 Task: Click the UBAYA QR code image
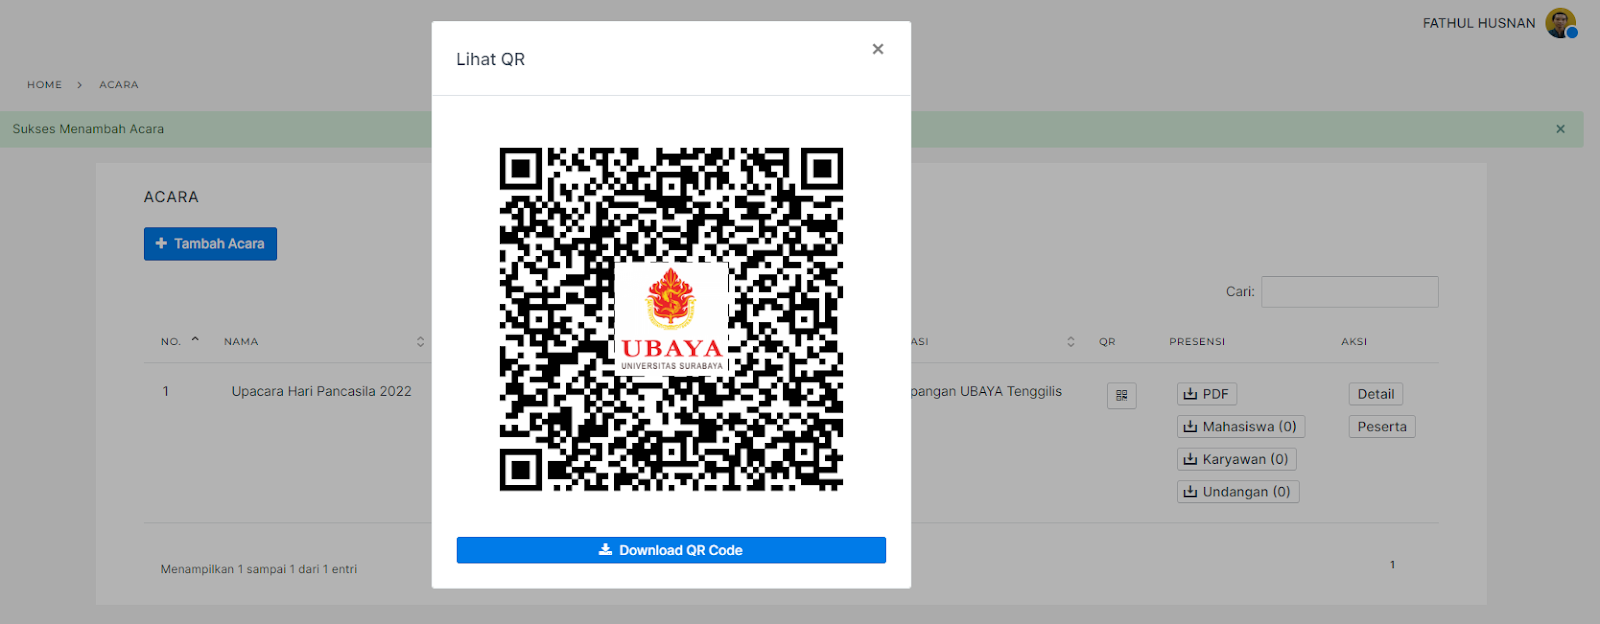click(671, 319)
